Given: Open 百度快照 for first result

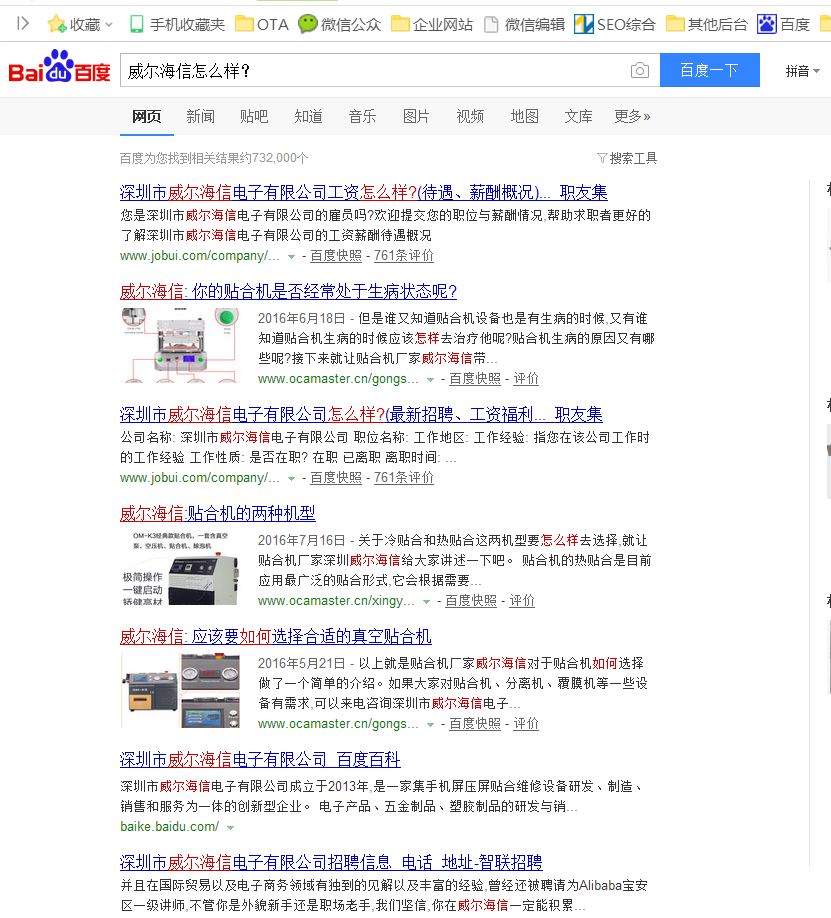Looking at the screenshot, I should [x=336, y=256].
